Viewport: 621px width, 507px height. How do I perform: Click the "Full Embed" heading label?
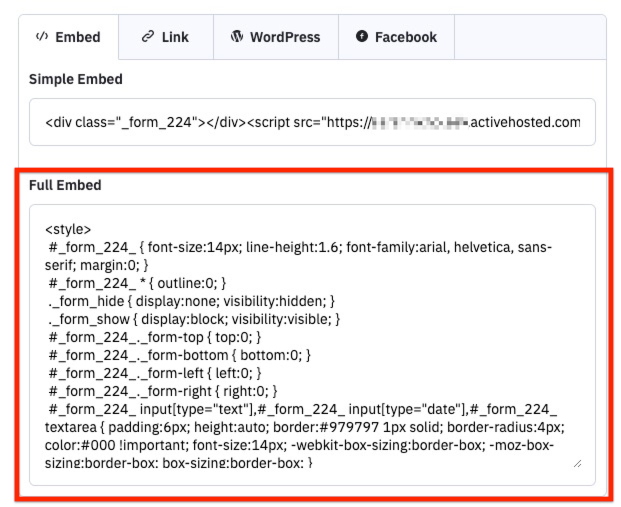[65, 186]
